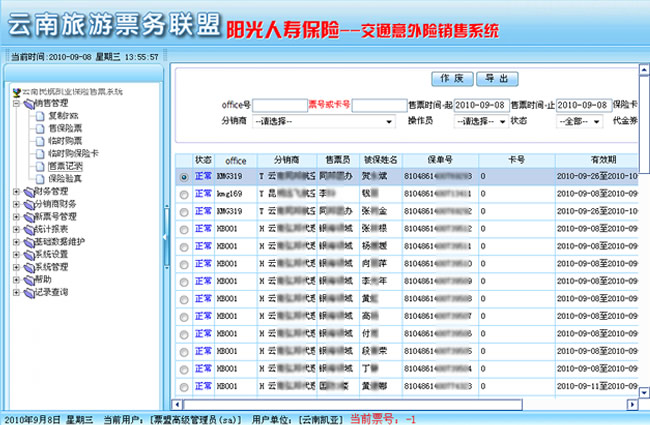Click the 财务管理 folder icon

pyautogui.click(x=29, y=192)
